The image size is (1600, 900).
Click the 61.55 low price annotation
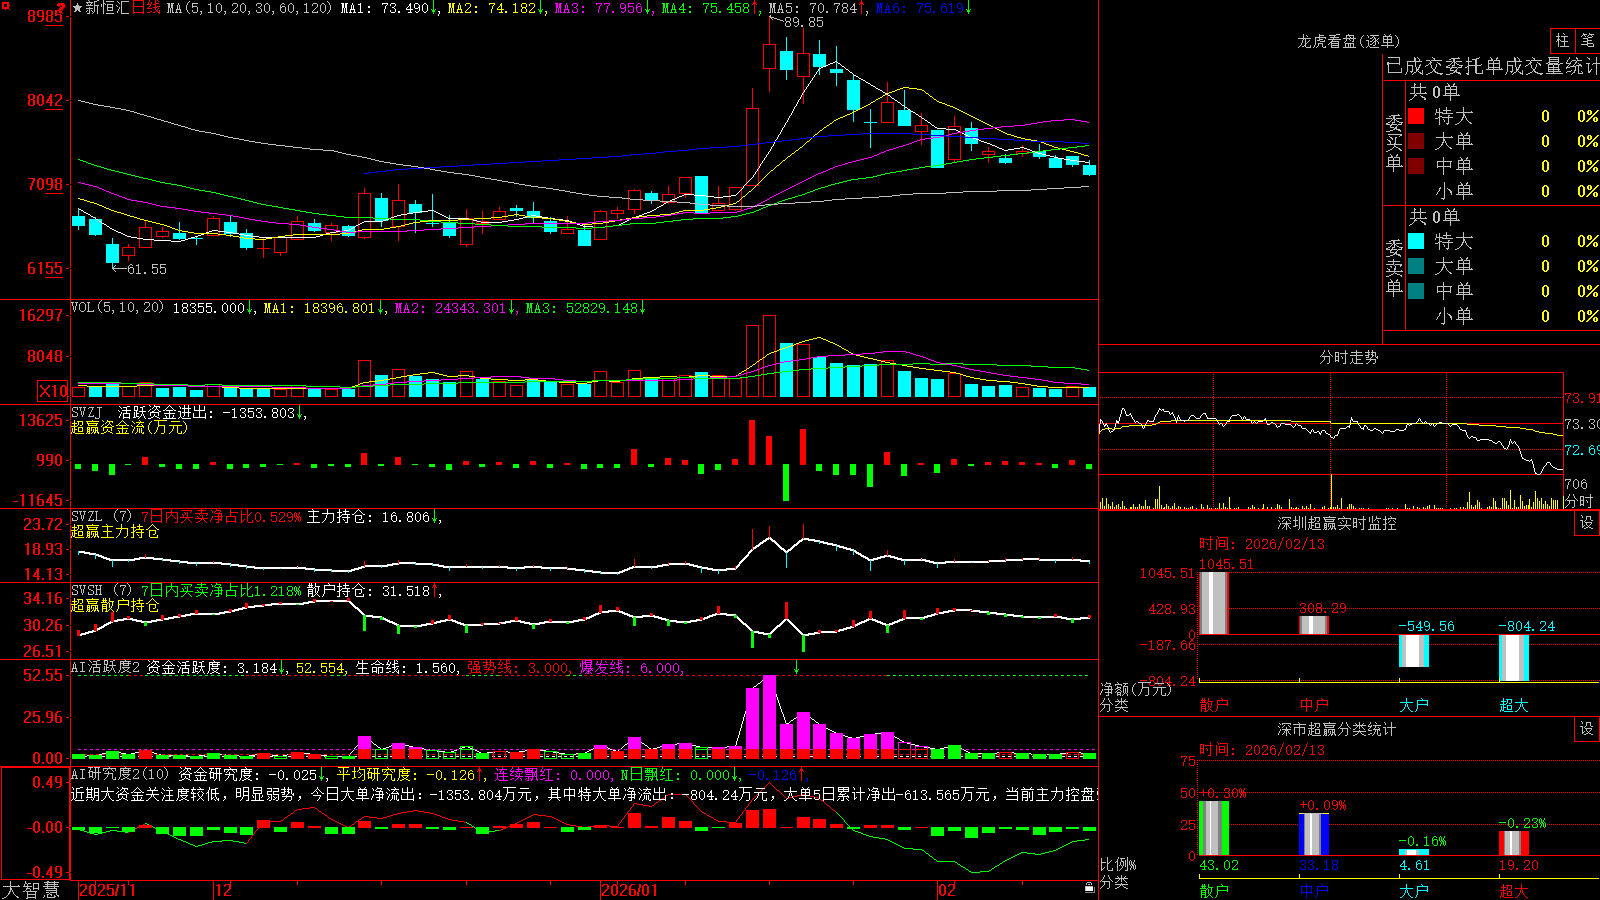point(147,269)
